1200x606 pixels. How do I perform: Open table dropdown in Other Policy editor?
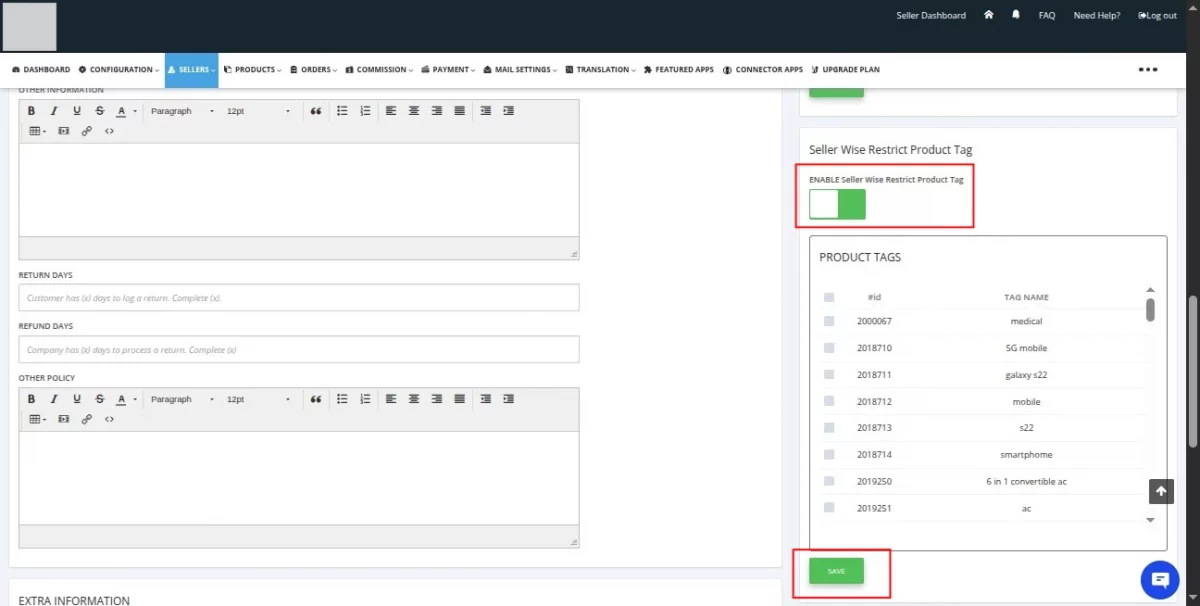point(37,419)
